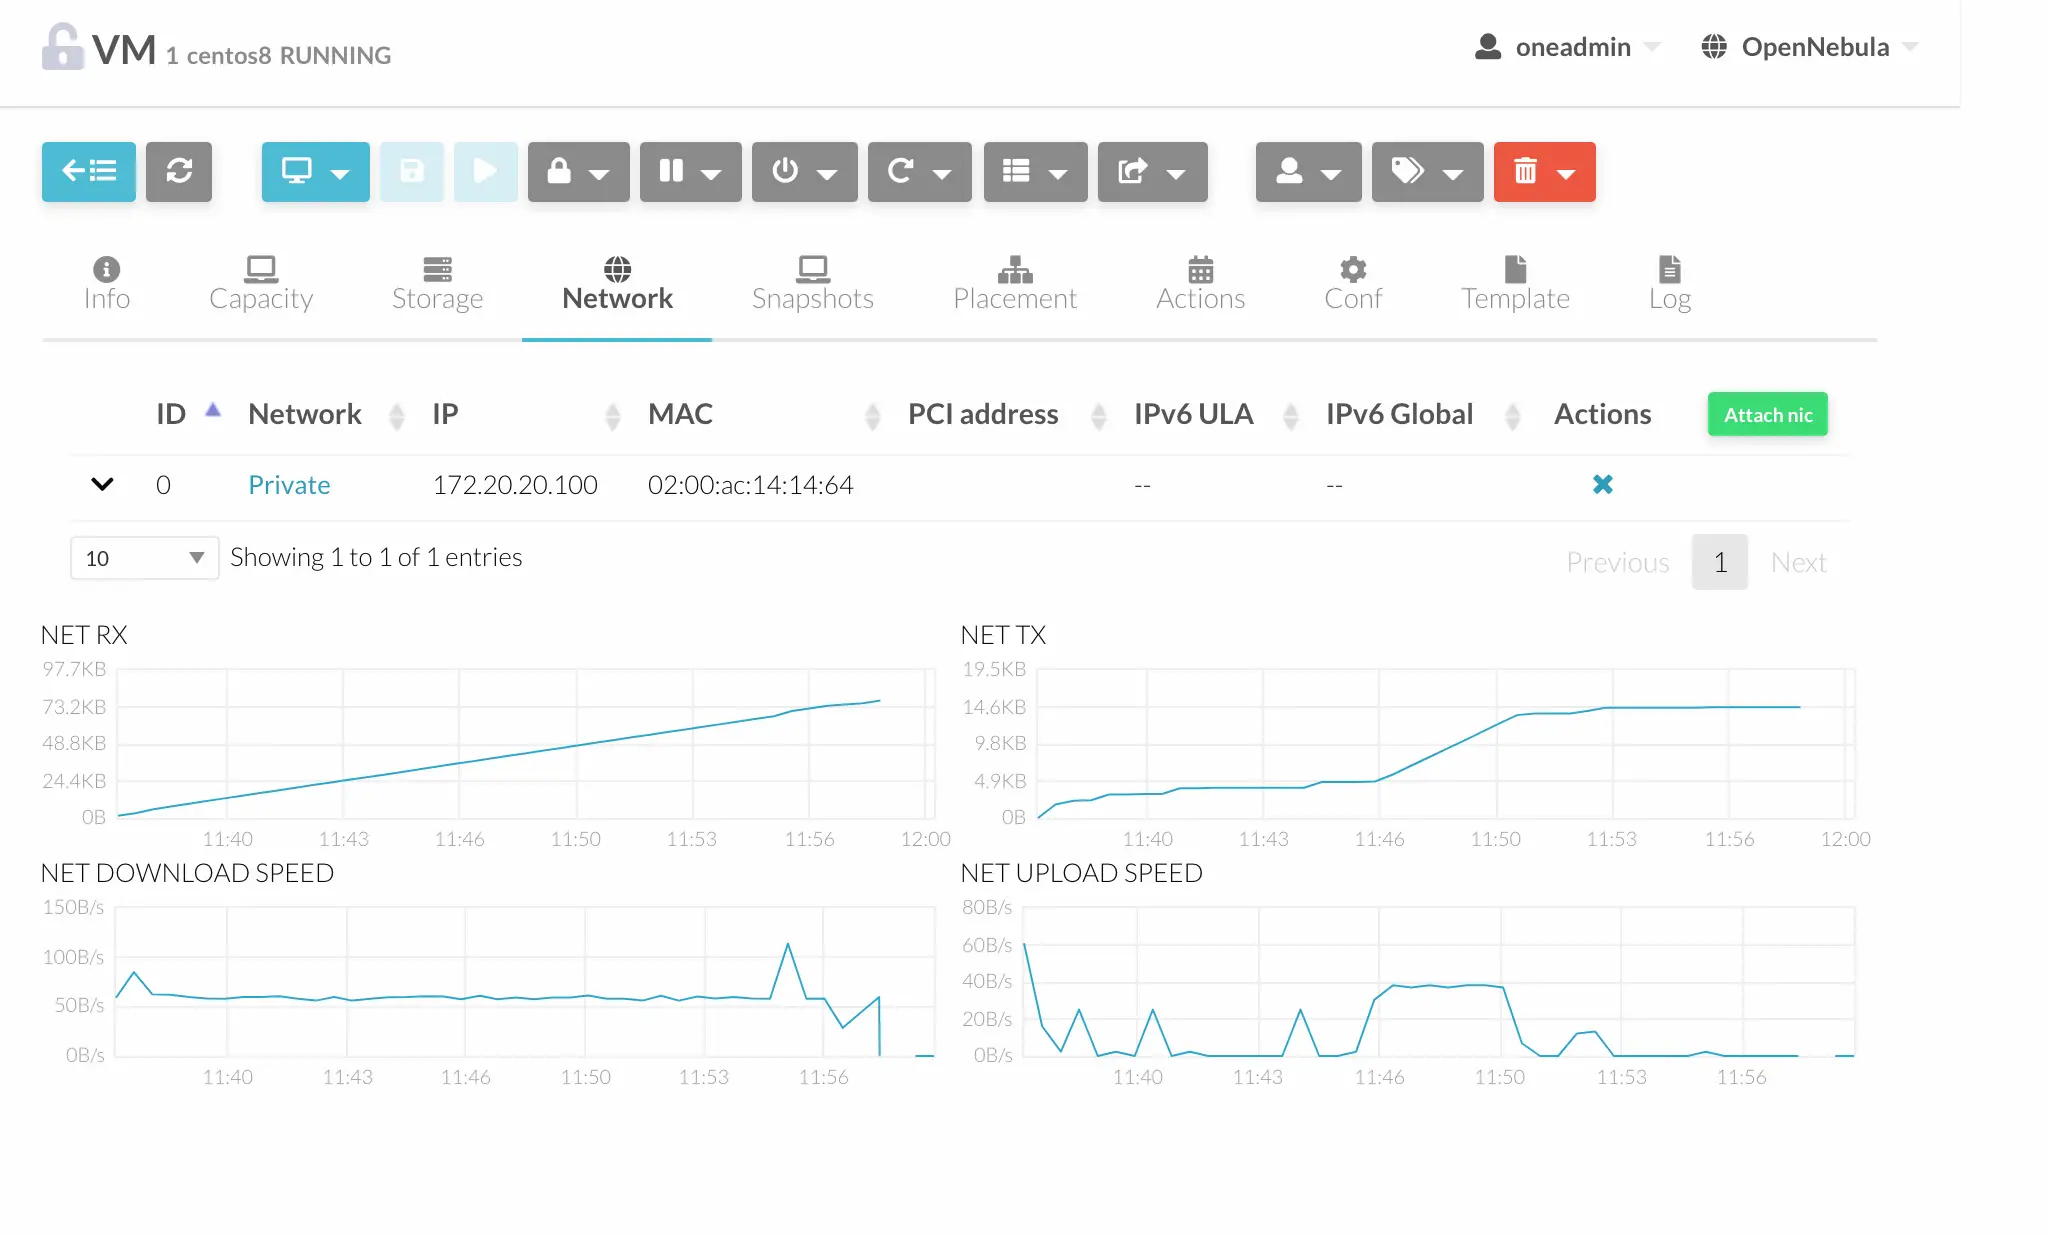2050x1236 pixels.
Task: Open the power off dropdown
Action: 804,171
